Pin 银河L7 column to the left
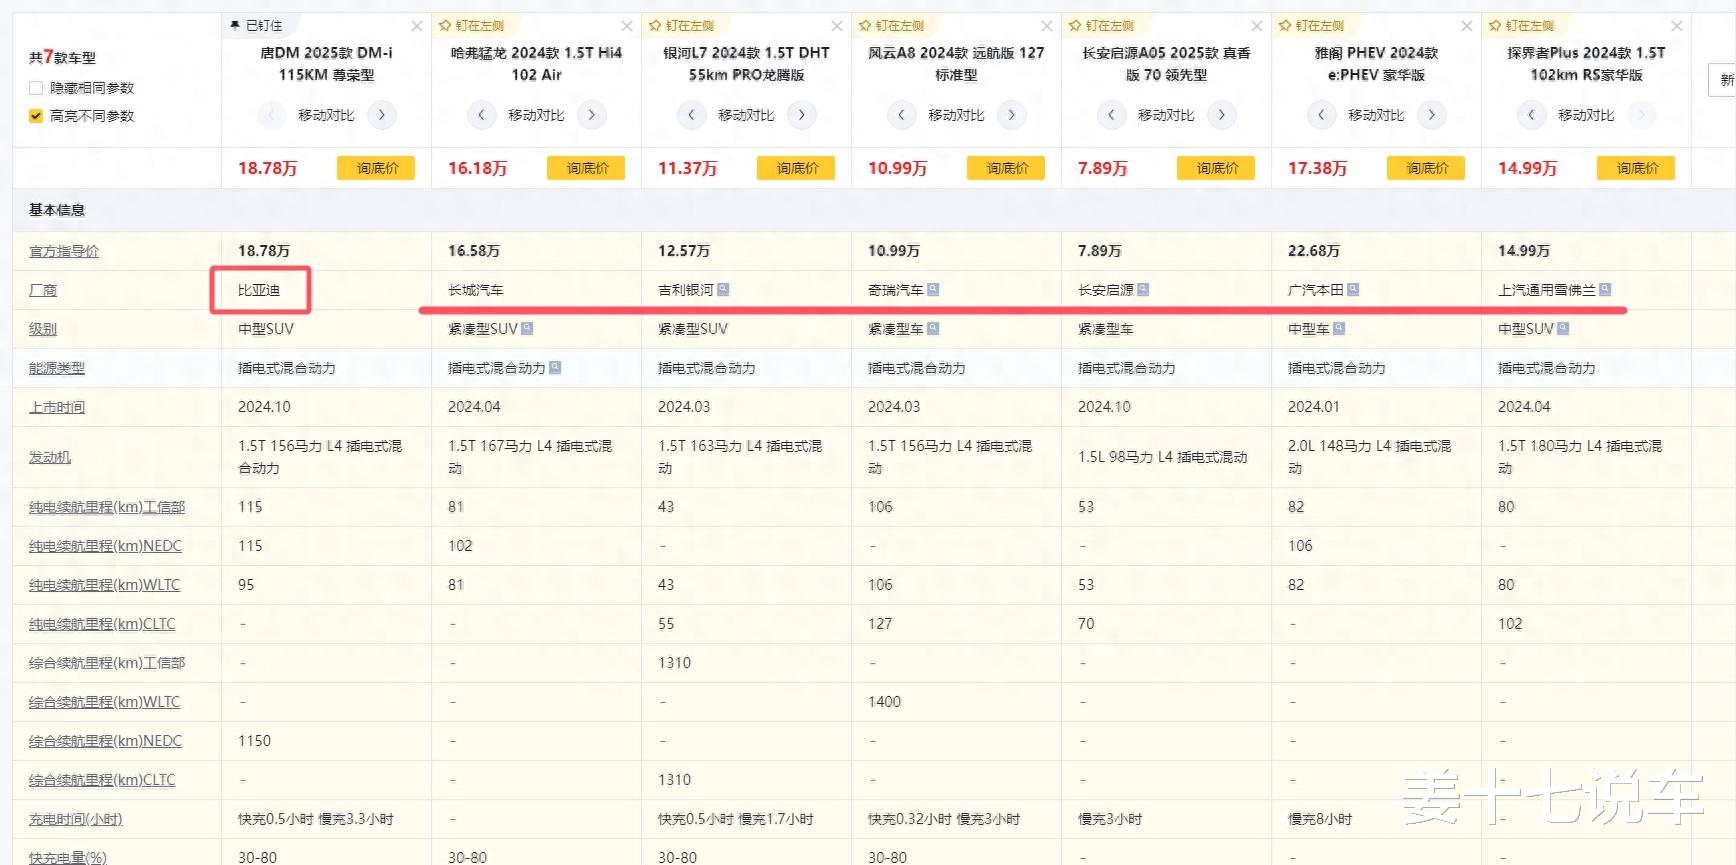 coord(681,26)
